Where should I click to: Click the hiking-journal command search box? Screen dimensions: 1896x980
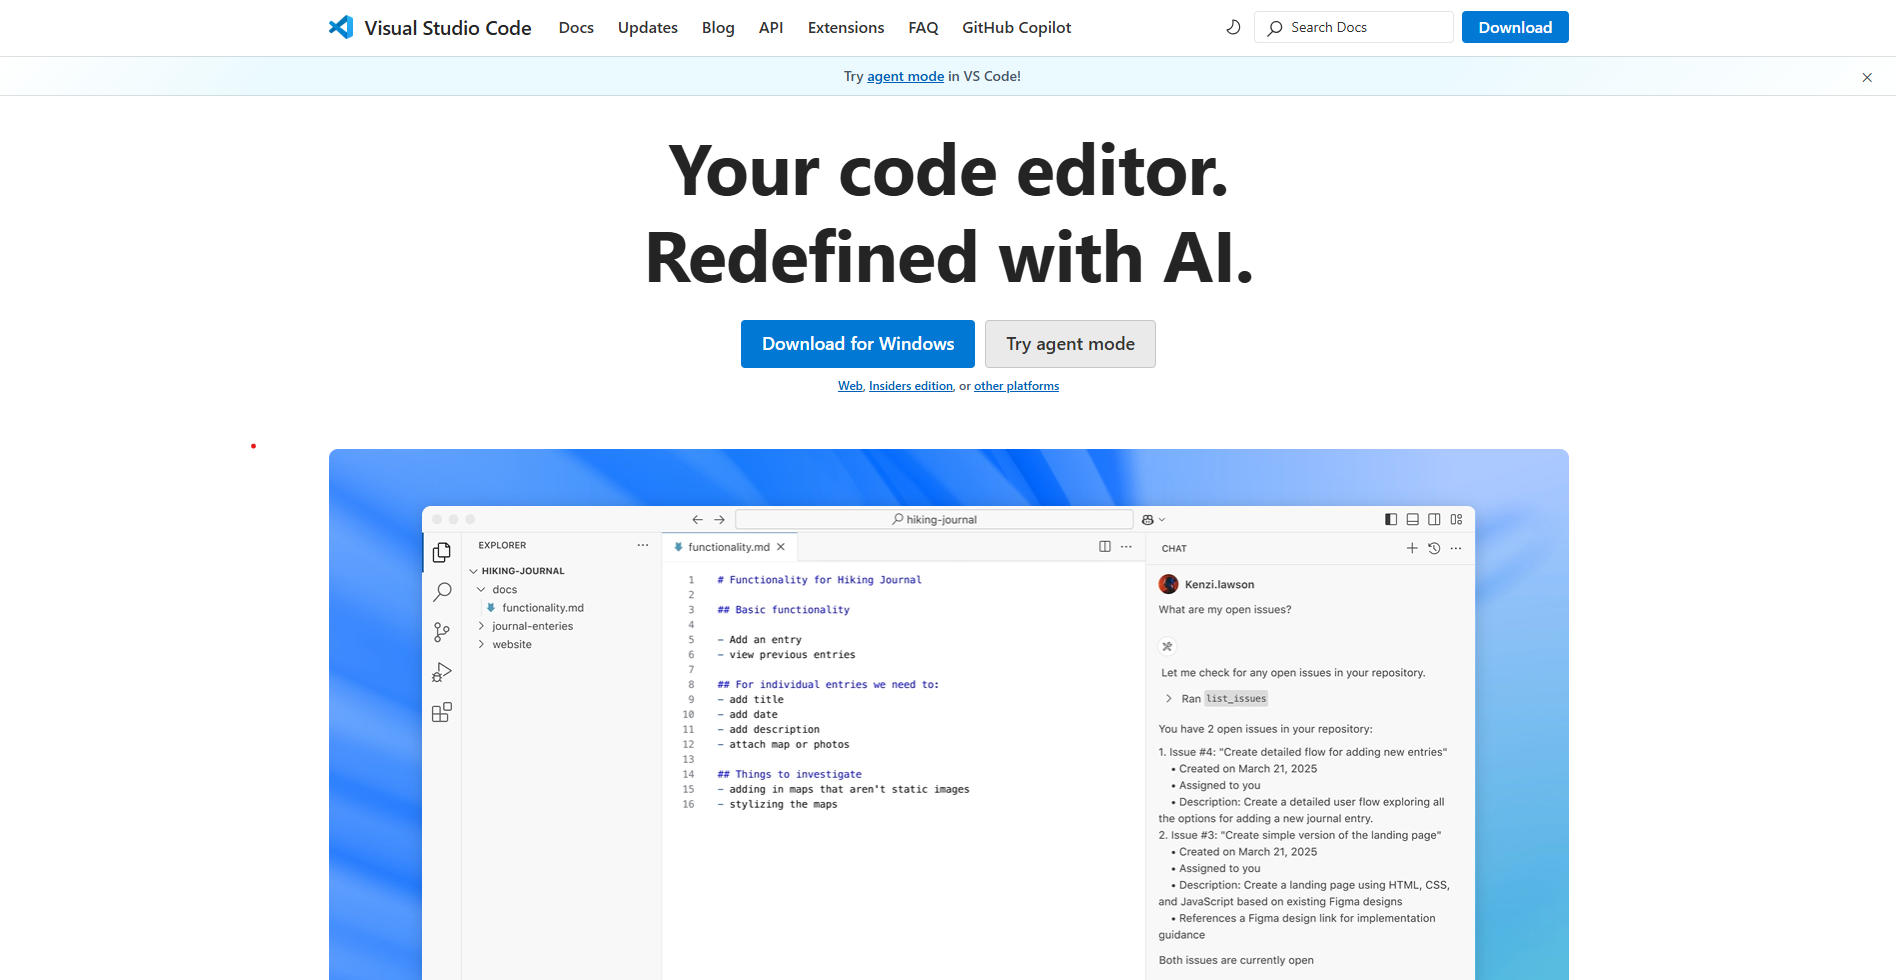[x=934, y=519]
